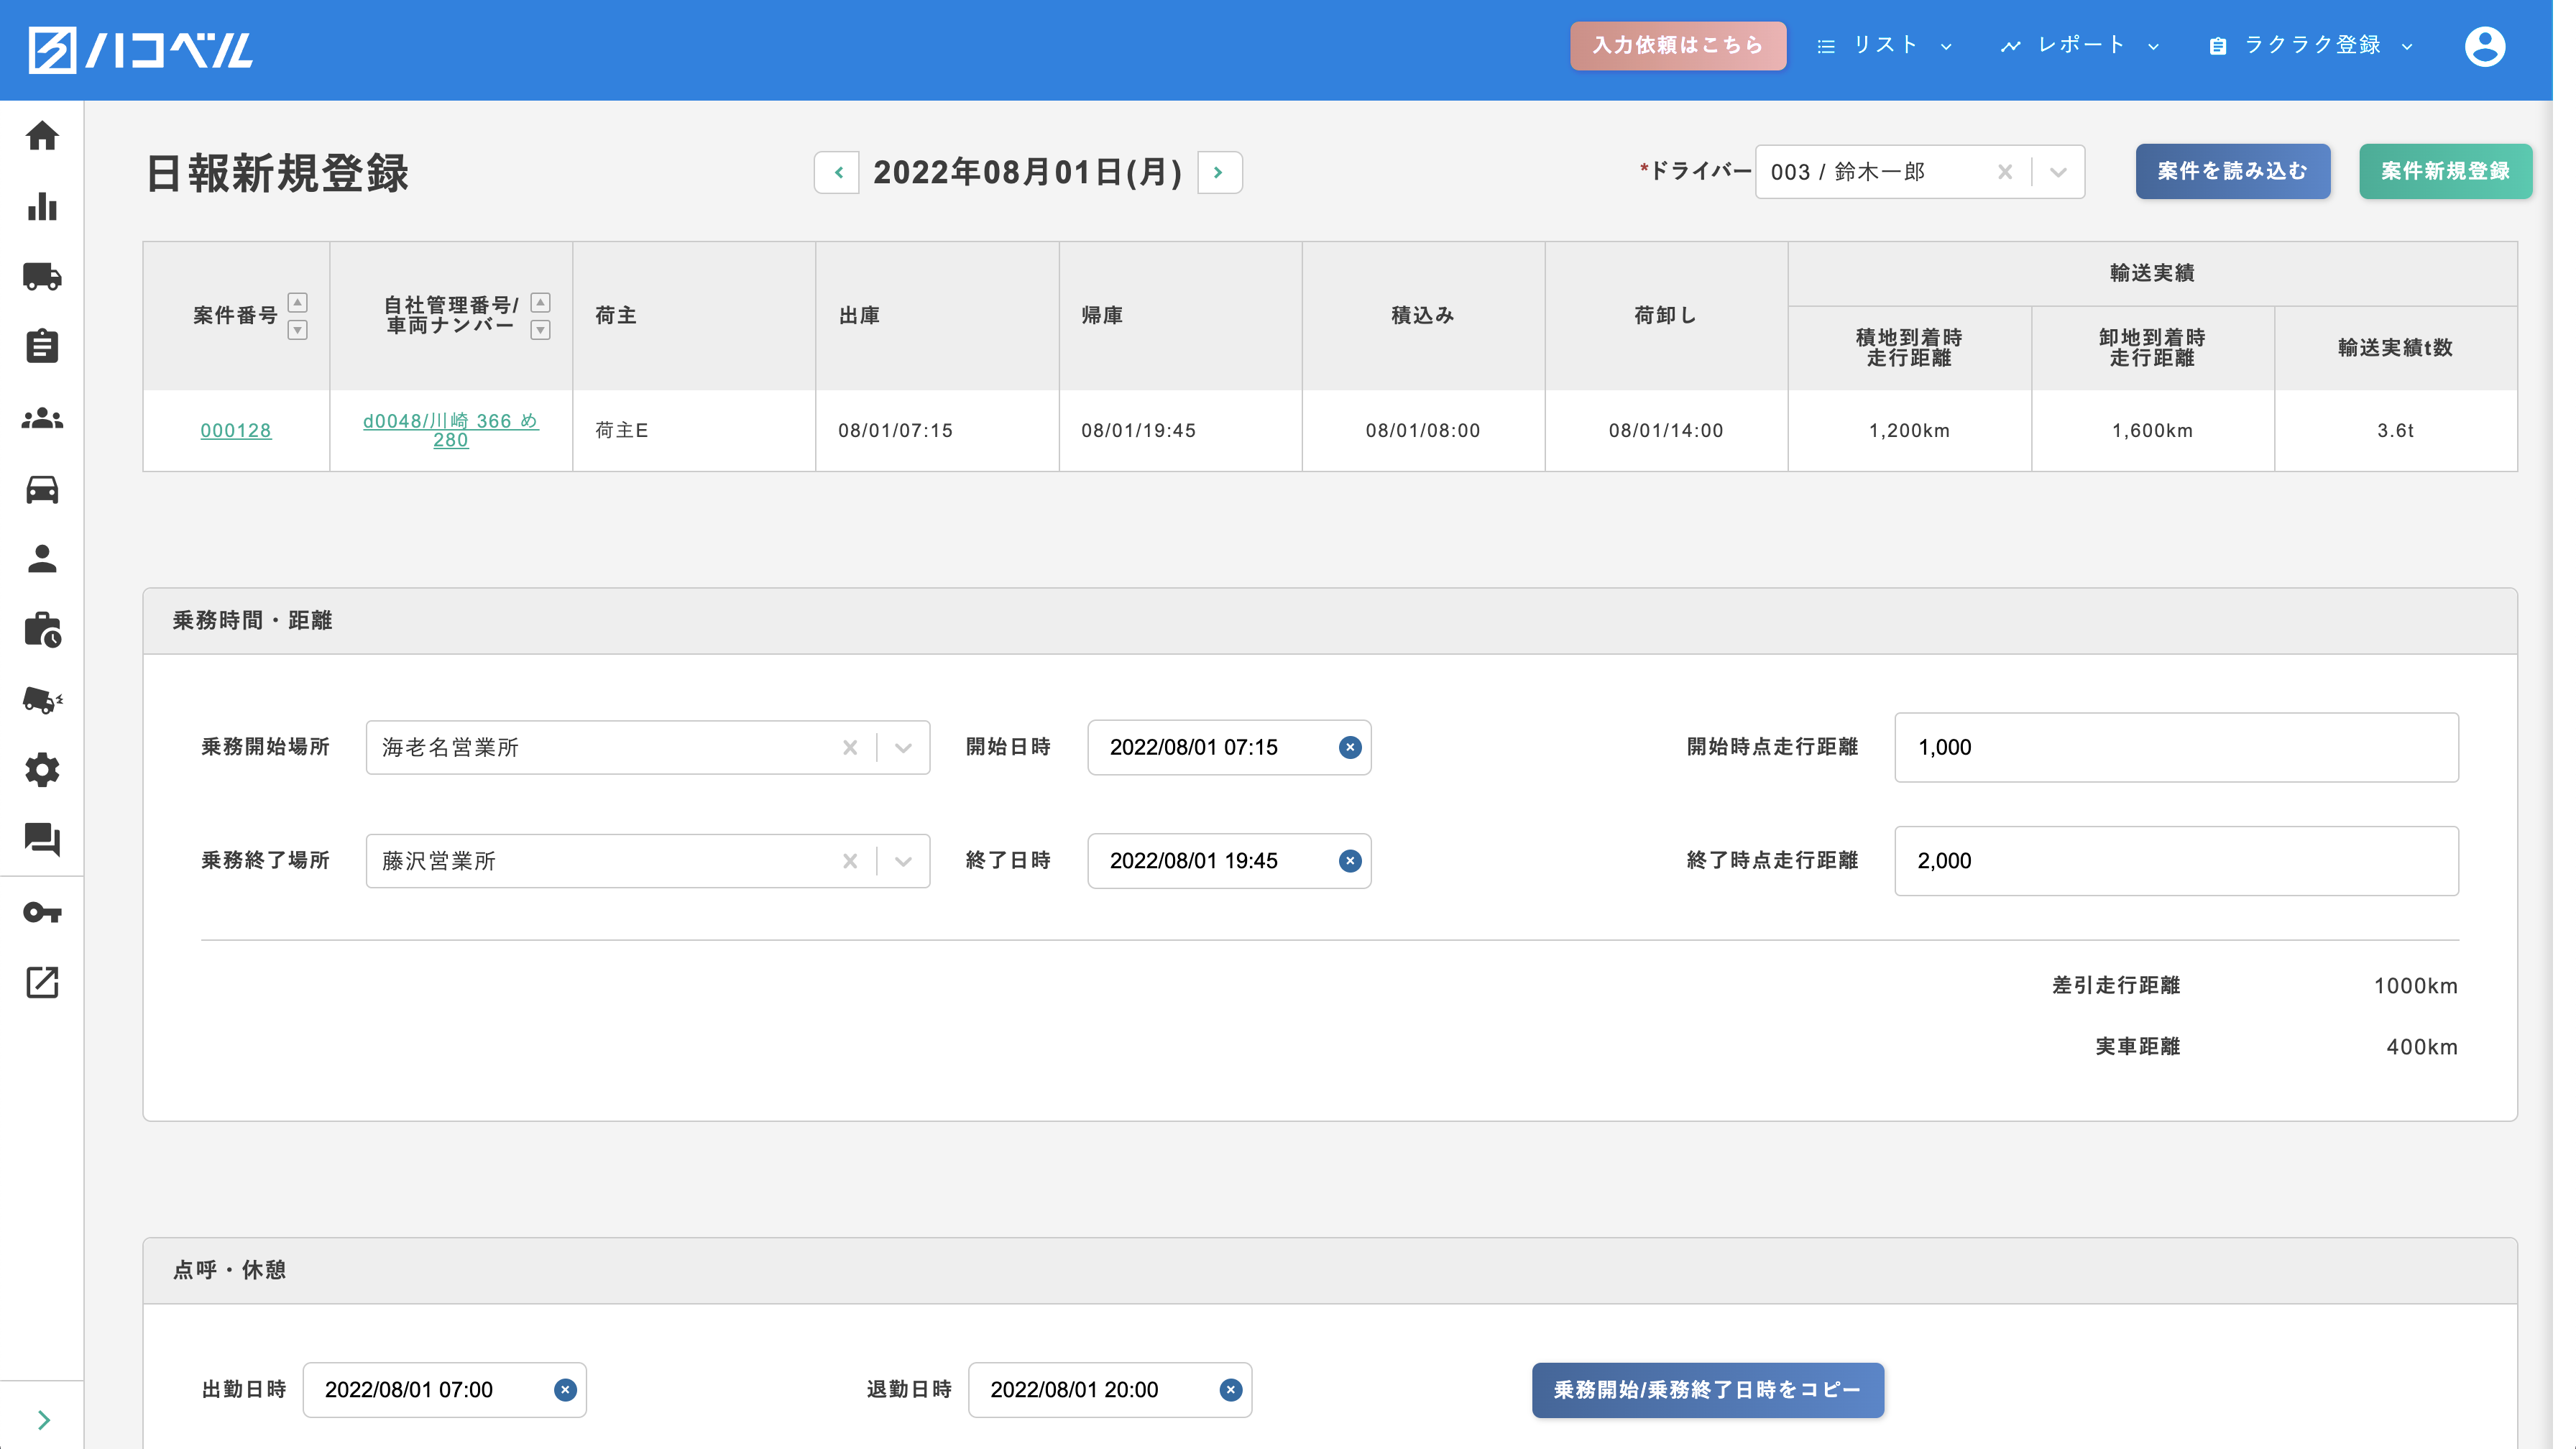Open the clipboard report icon

(42, 346)
